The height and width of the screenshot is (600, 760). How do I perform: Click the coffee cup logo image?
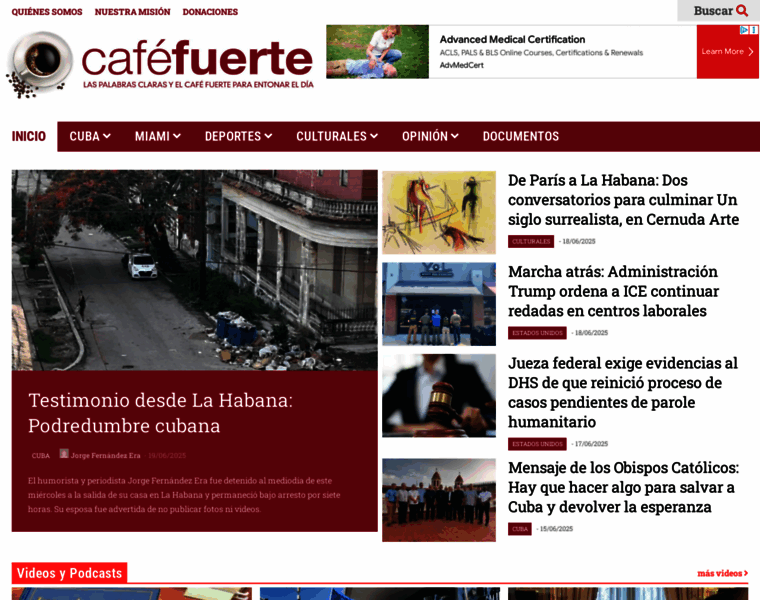click(39, 64)
